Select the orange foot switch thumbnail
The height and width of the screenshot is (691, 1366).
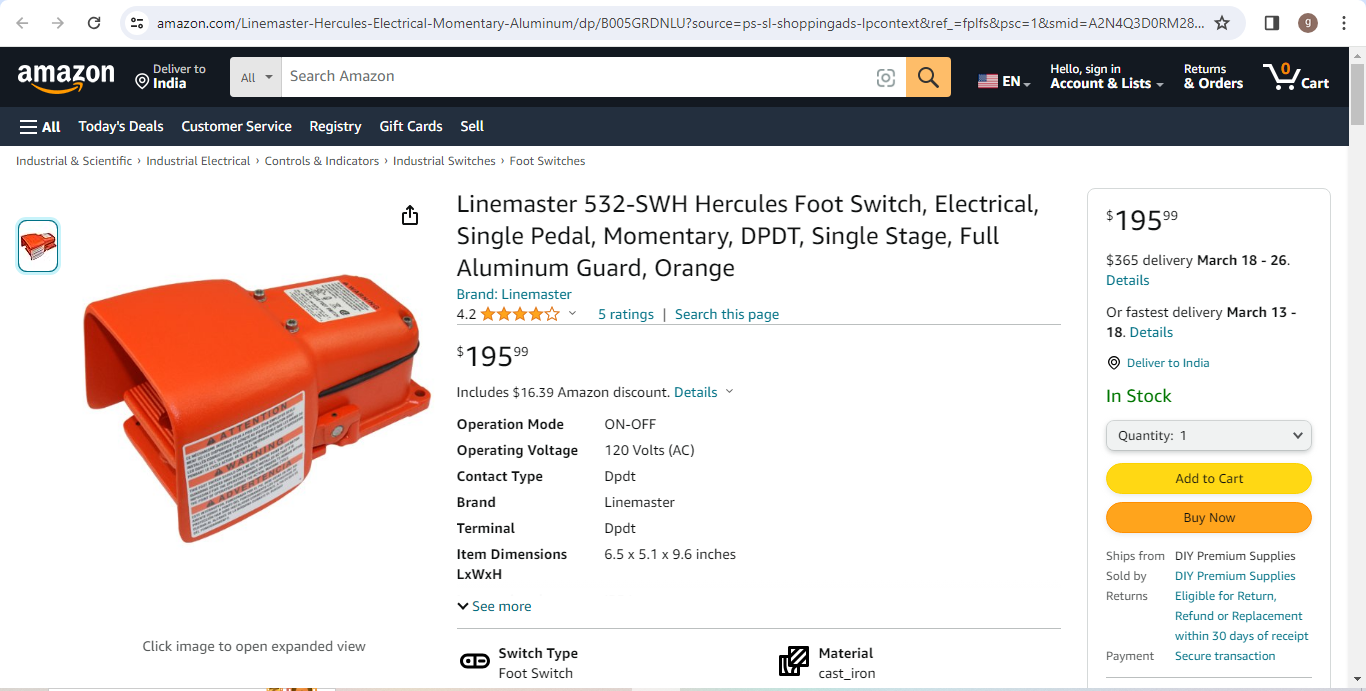pos(38,246)
